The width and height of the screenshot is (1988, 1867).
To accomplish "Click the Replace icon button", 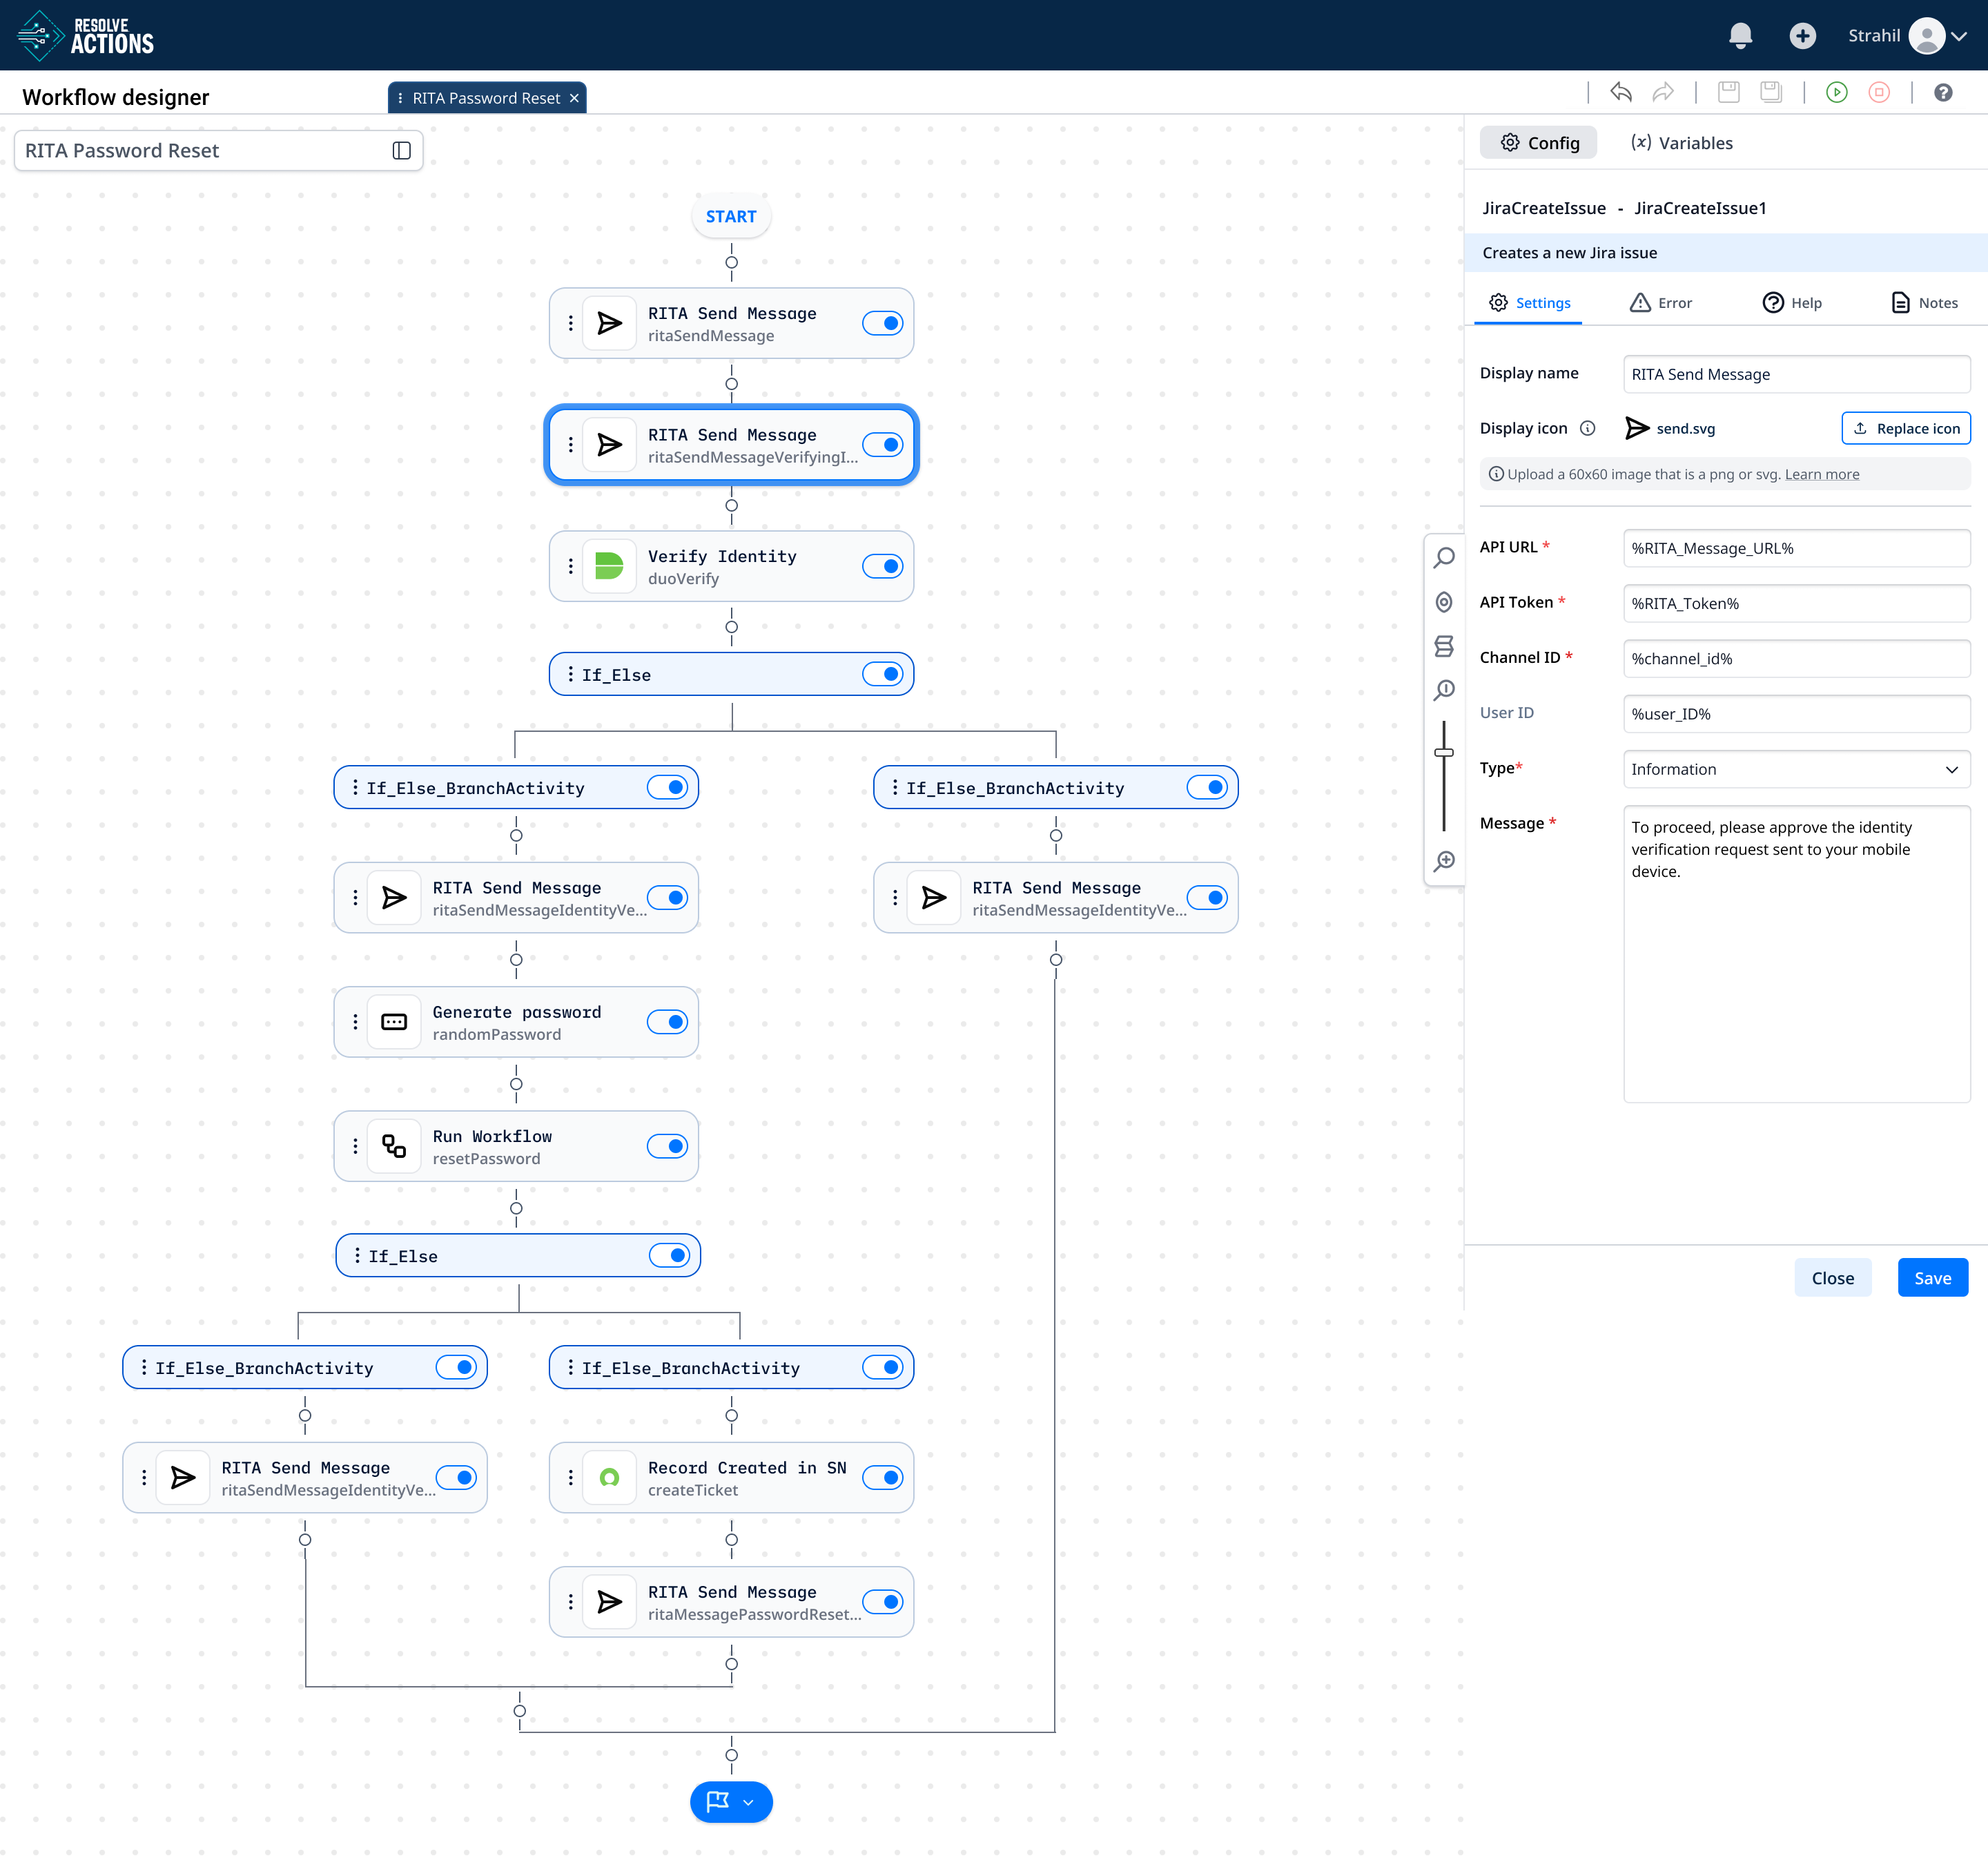I will click(x=1905, y=428).
